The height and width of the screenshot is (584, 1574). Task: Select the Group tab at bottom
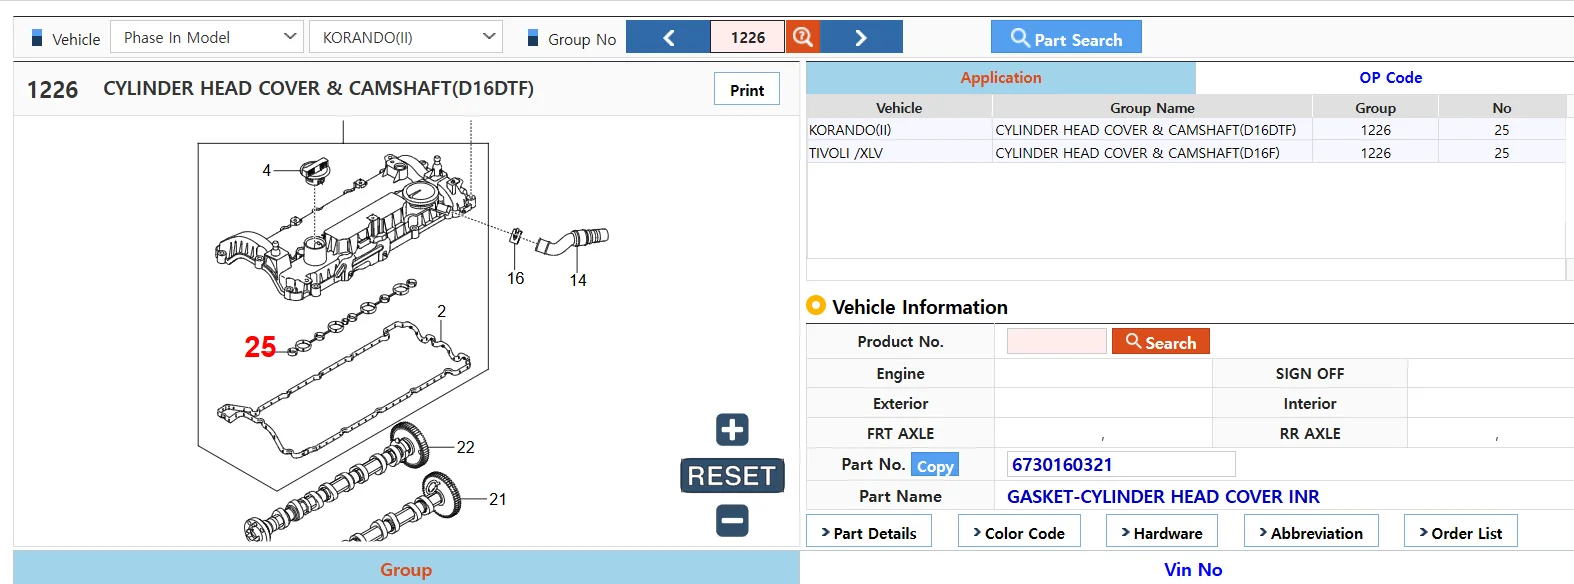pyautogui.click(x=406, y=568)
